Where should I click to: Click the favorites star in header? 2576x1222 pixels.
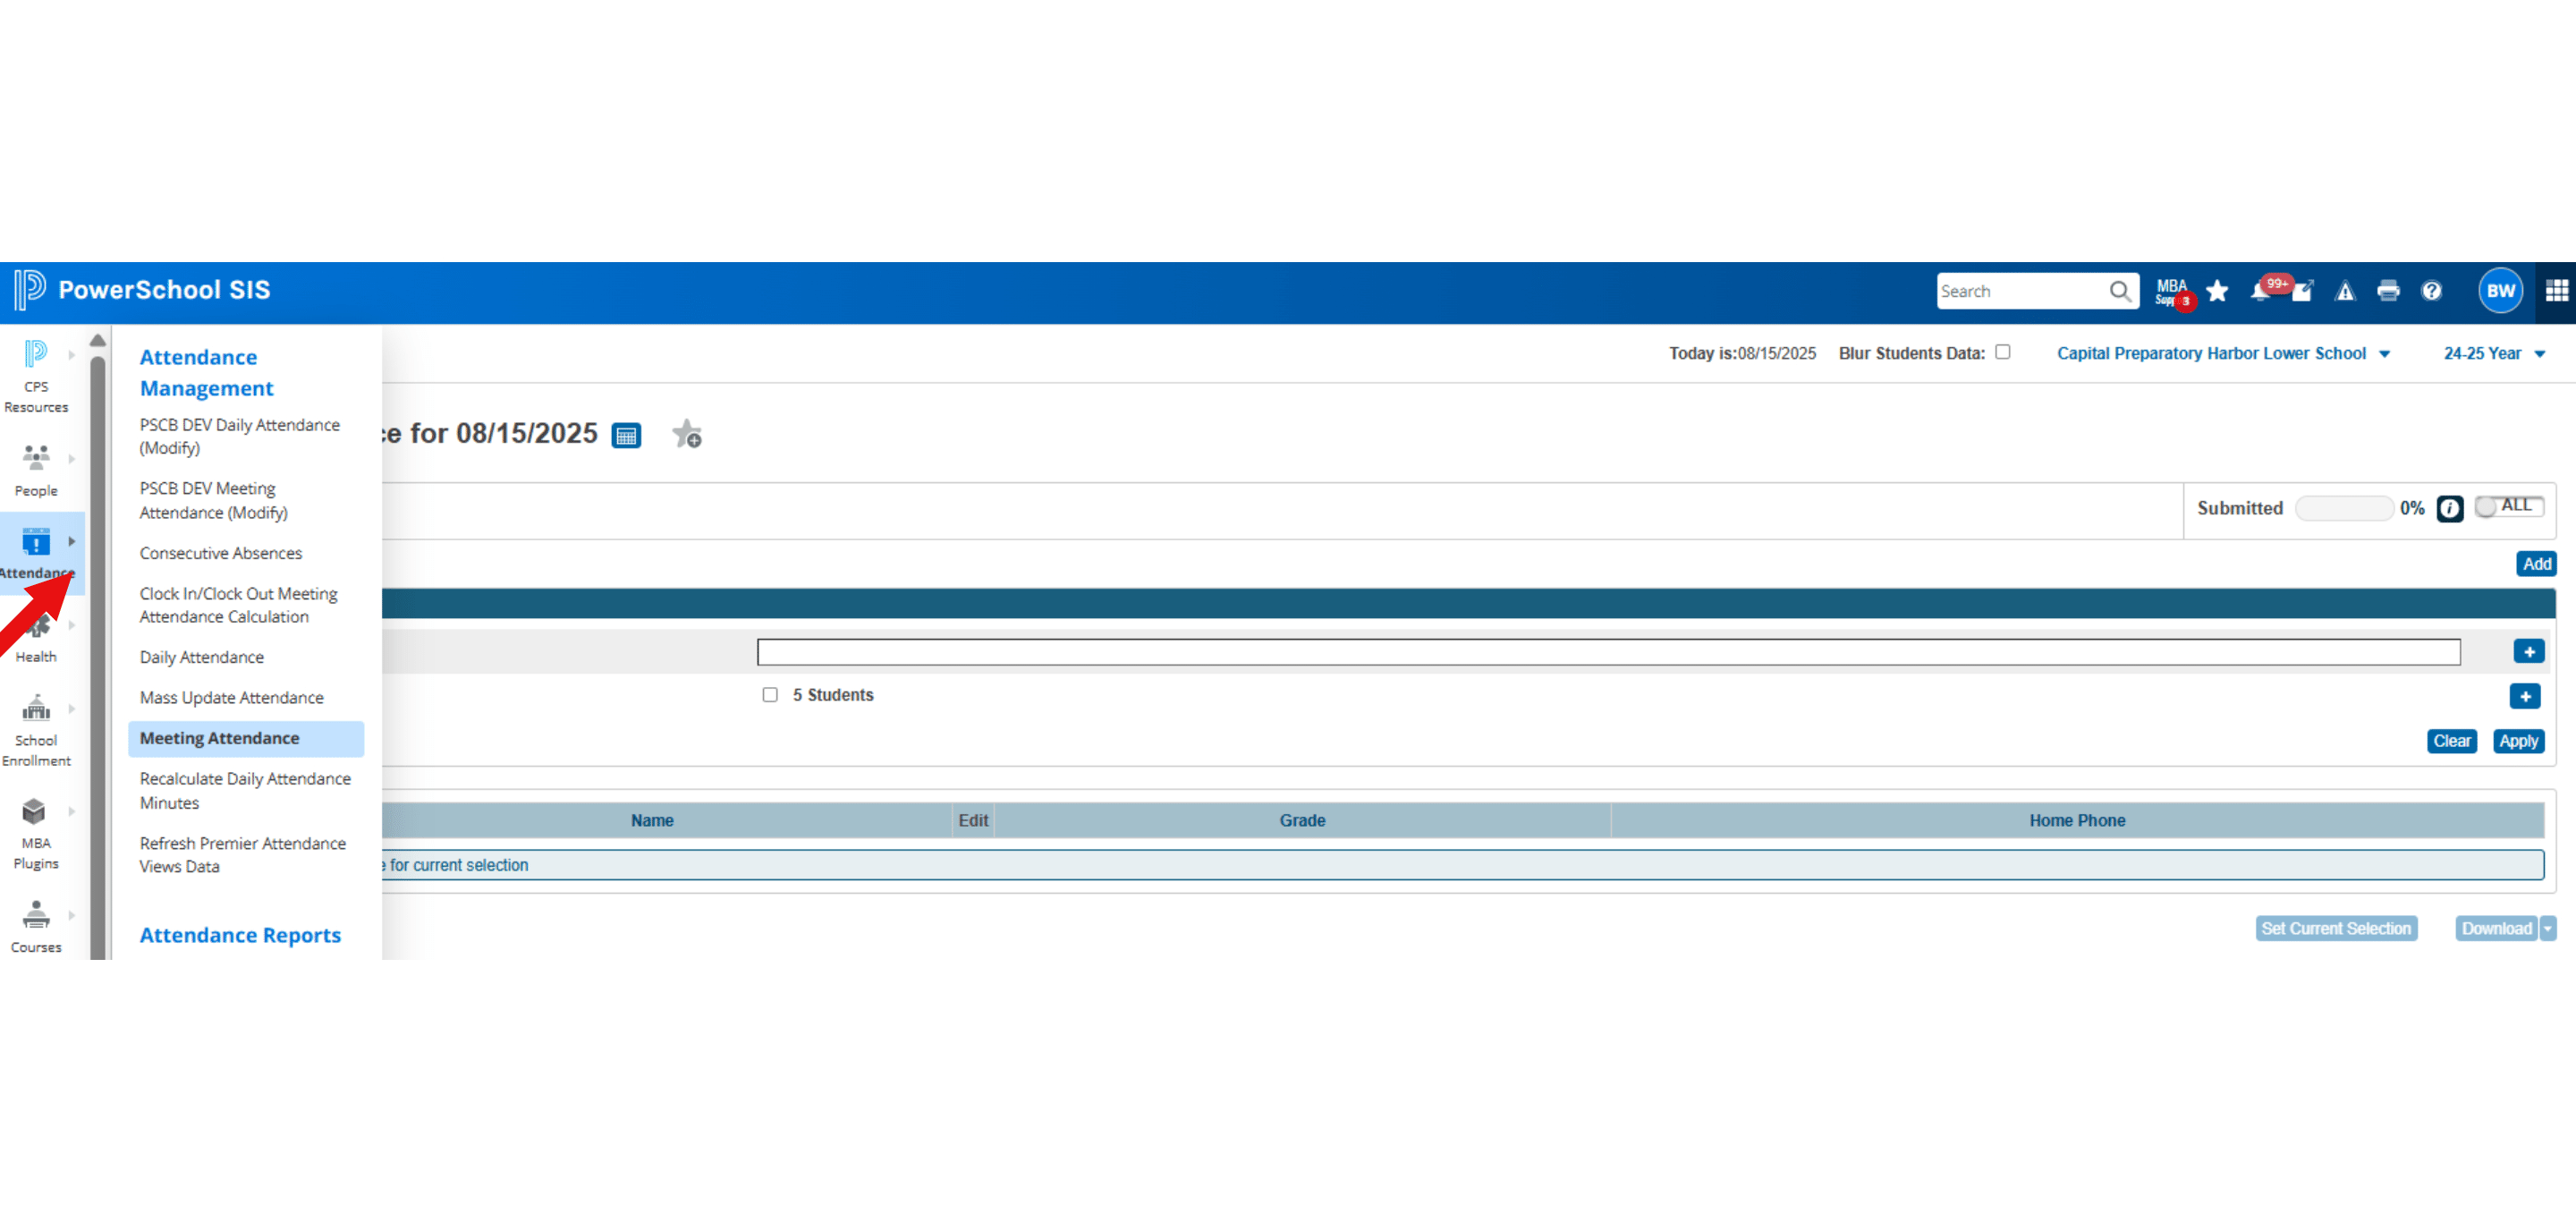(2217, 291)
